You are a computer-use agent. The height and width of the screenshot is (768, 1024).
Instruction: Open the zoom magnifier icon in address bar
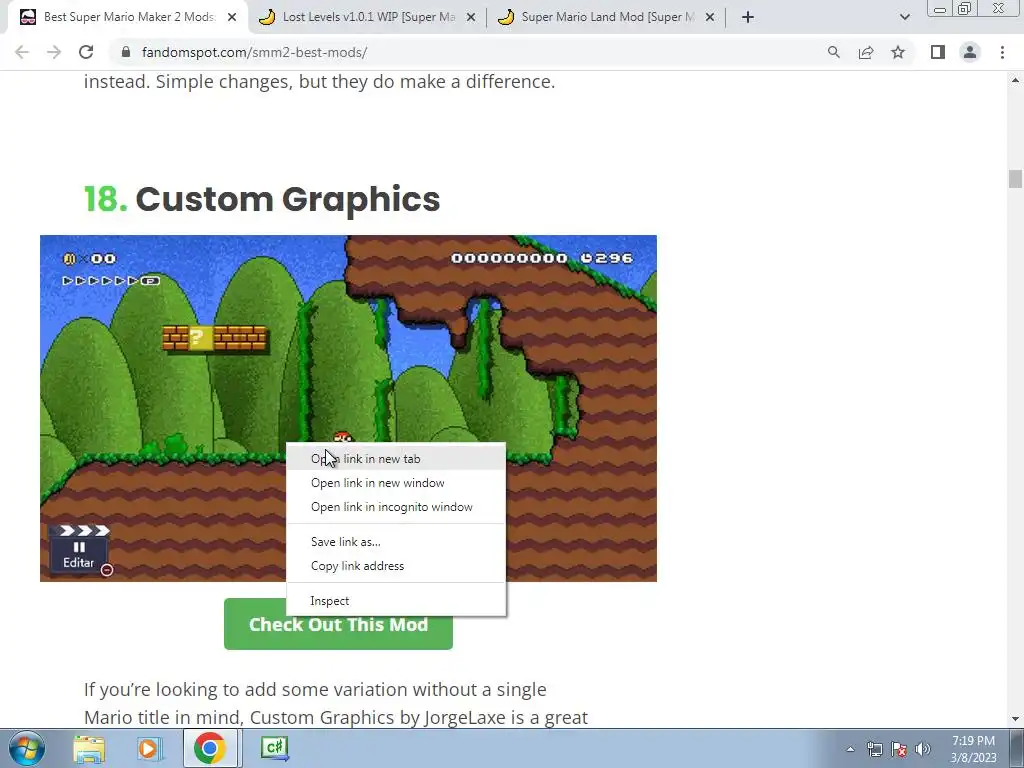click(833, 52)
